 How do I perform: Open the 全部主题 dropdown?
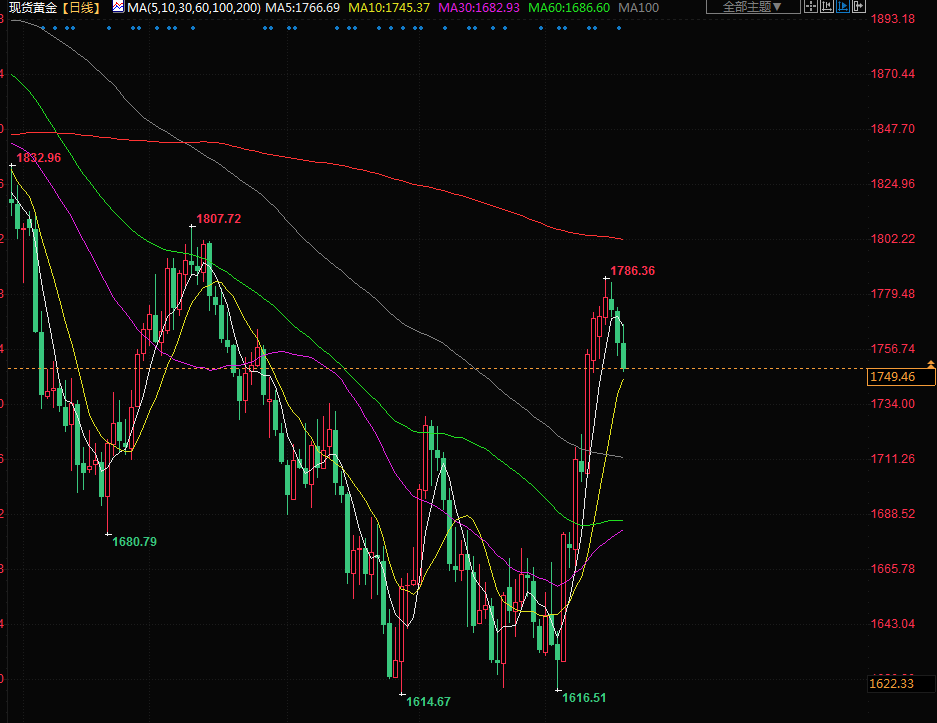(x=752, y=7)
